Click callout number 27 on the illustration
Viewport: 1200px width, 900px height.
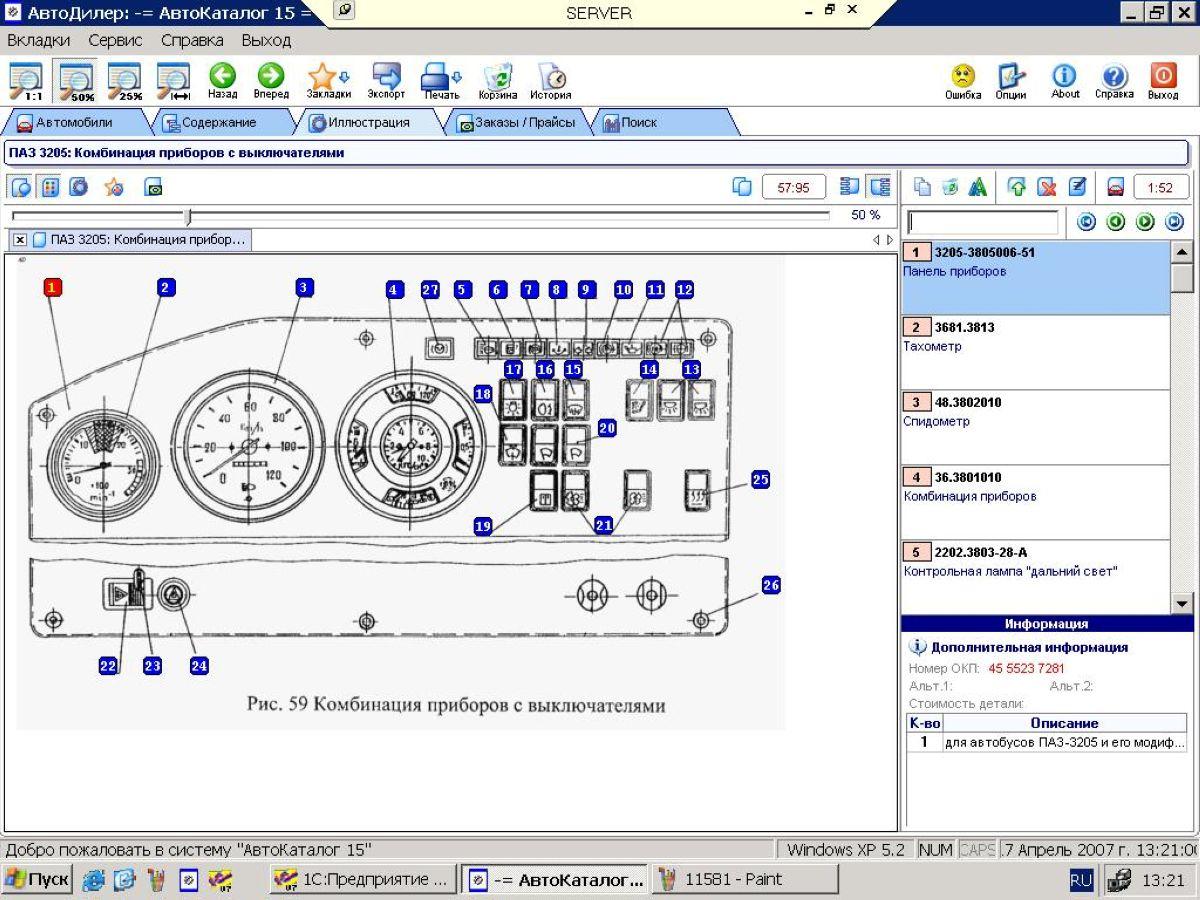pos(430,290)
